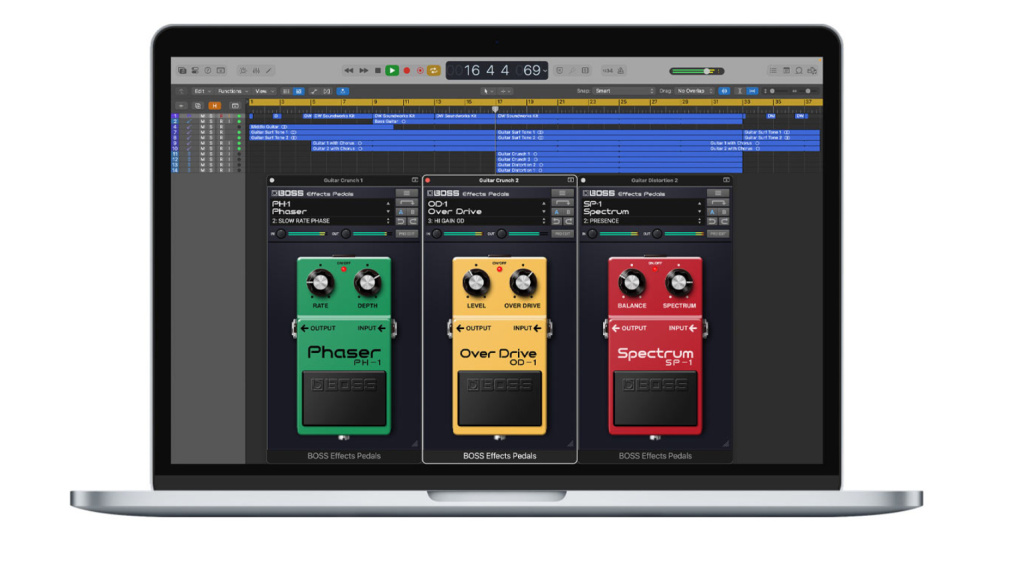Image resolution: width=1024 pixels, height=565 pixels.
Task: Open the Edit menu in tracks area
Action: tap(199, 91)
